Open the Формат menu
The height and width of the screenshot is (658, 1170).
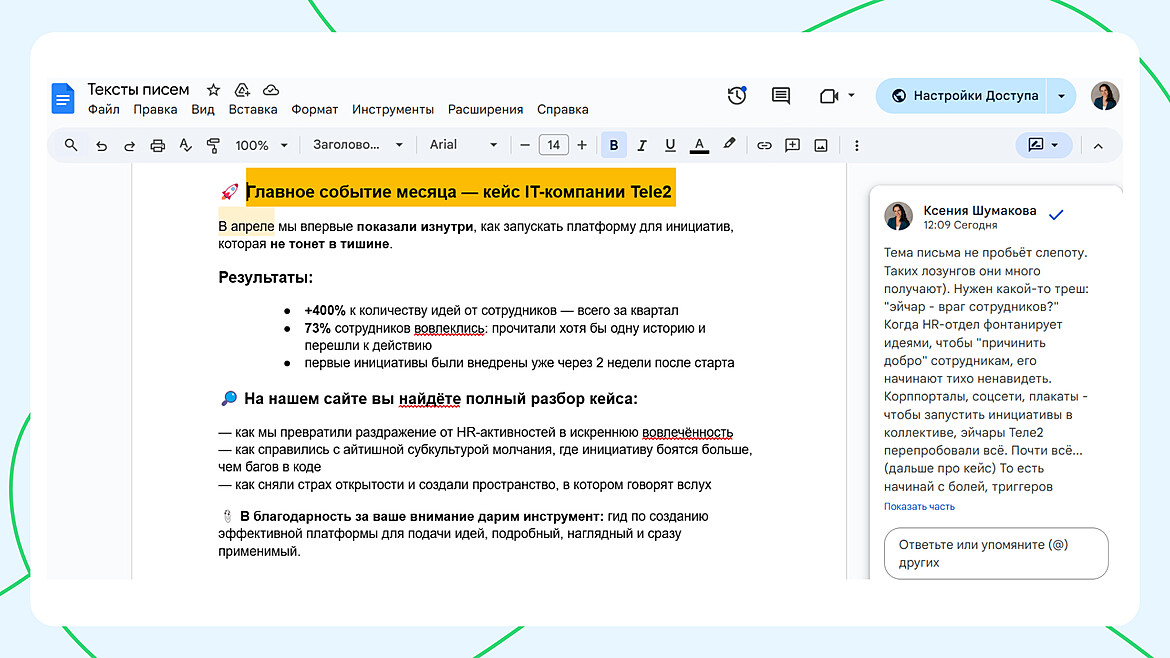(315, 110)
